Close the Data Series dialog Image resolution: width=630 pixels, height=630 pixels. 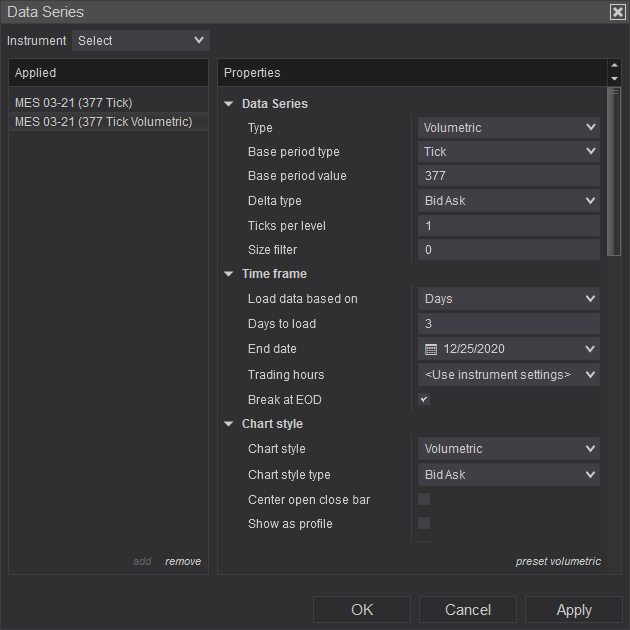[617, 12]
